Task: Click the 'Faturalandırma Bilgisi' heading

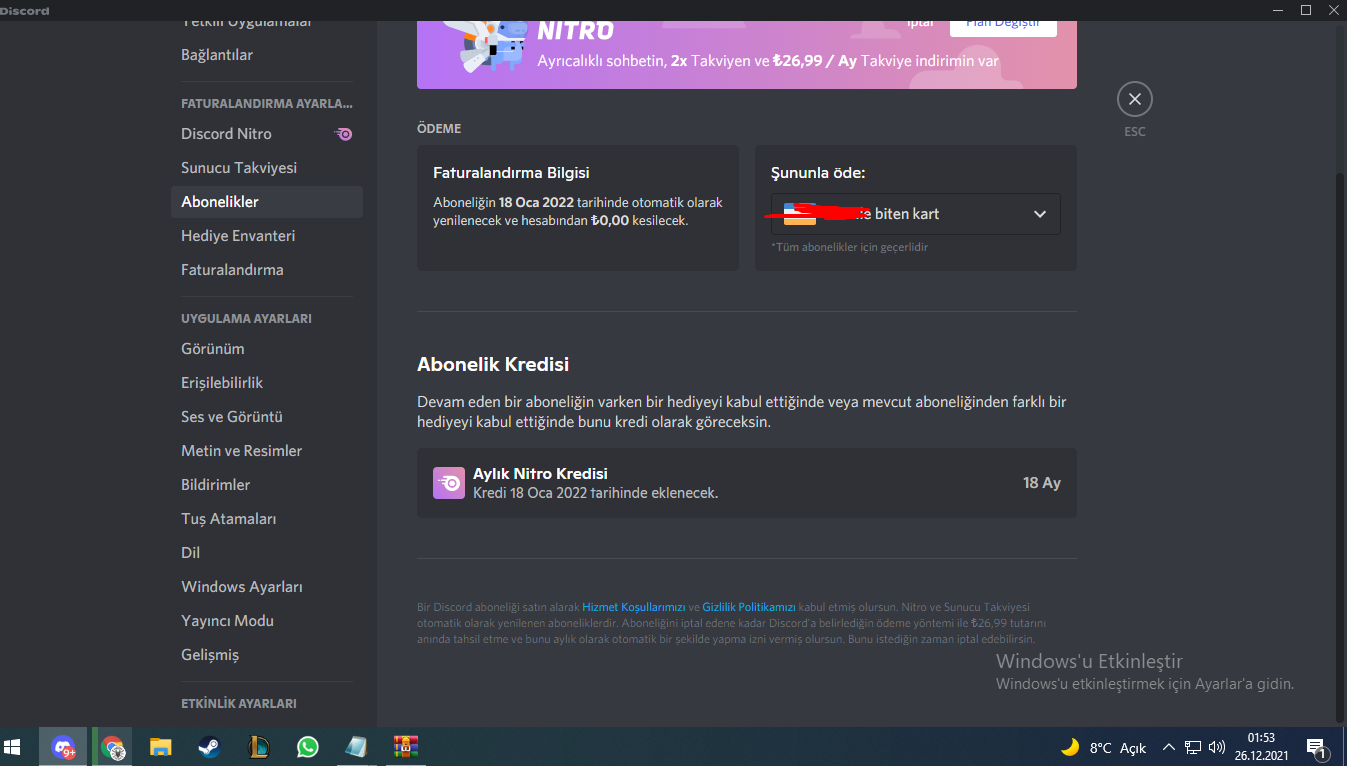Action: tap(511, 173)
